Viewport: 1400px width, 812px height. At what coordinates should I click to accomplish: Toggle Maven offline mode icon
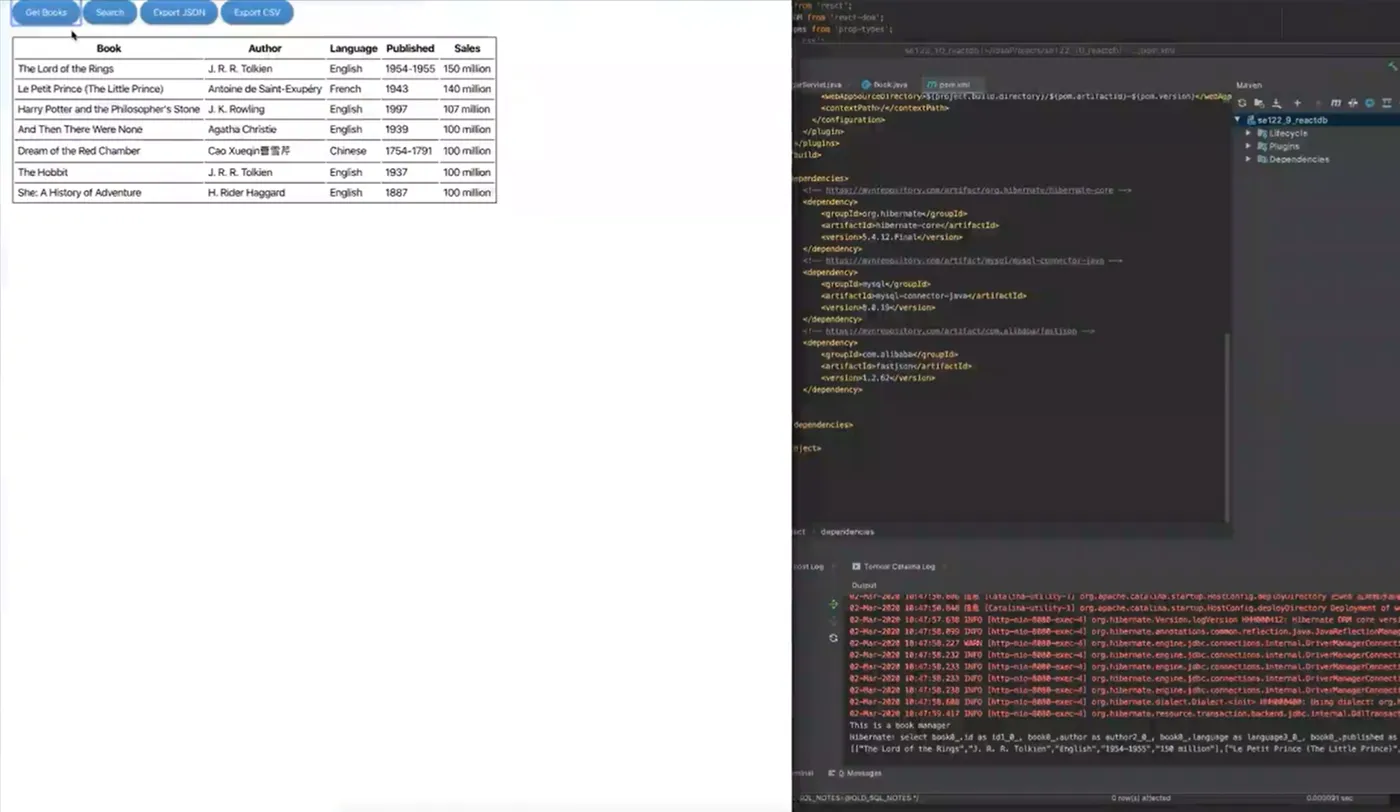(1353, 103)
